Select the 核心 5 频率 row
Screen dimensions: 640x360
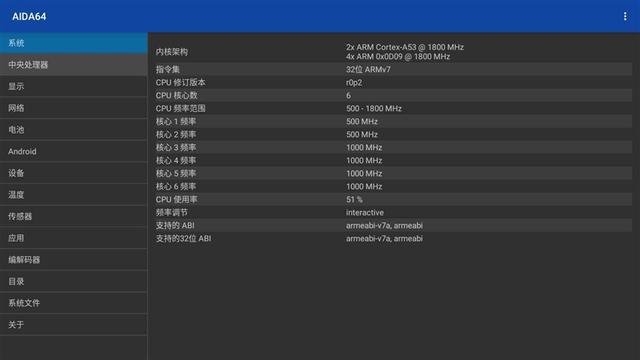point(393,173)
